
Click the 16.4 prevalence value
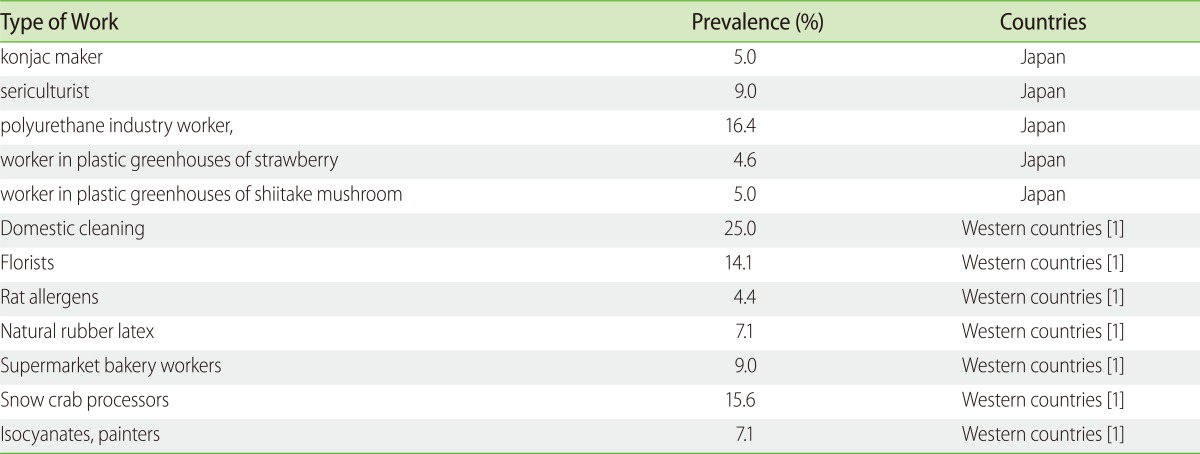pos(743,126)
